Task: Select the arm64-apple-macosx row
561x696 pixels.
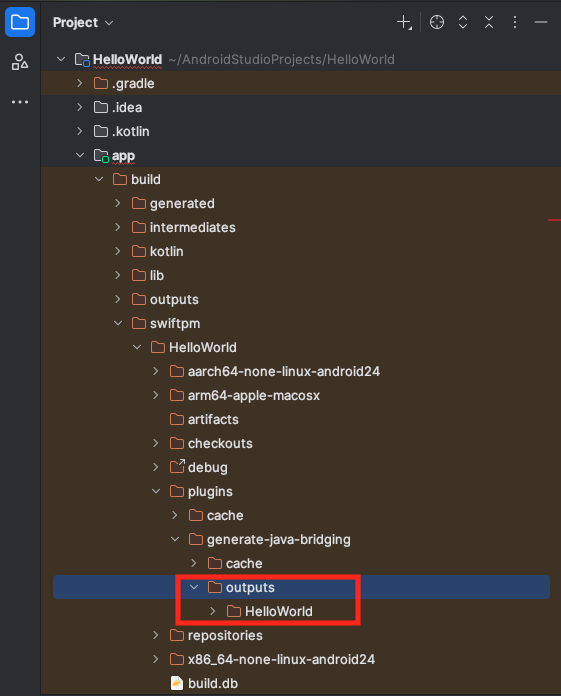Action: (x=301, y=395)
